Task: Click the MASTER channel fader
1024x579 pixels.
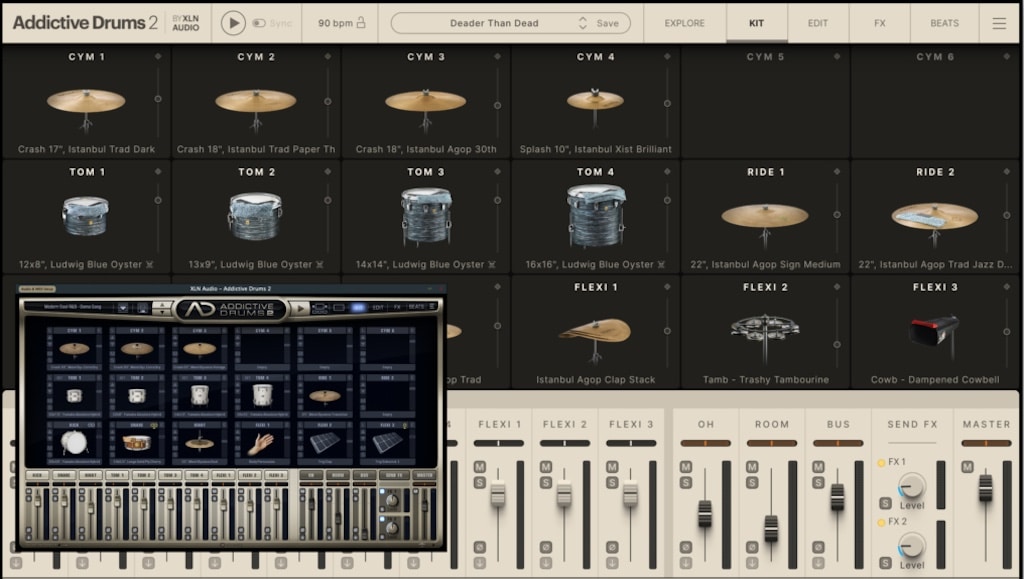Action: 985,488
